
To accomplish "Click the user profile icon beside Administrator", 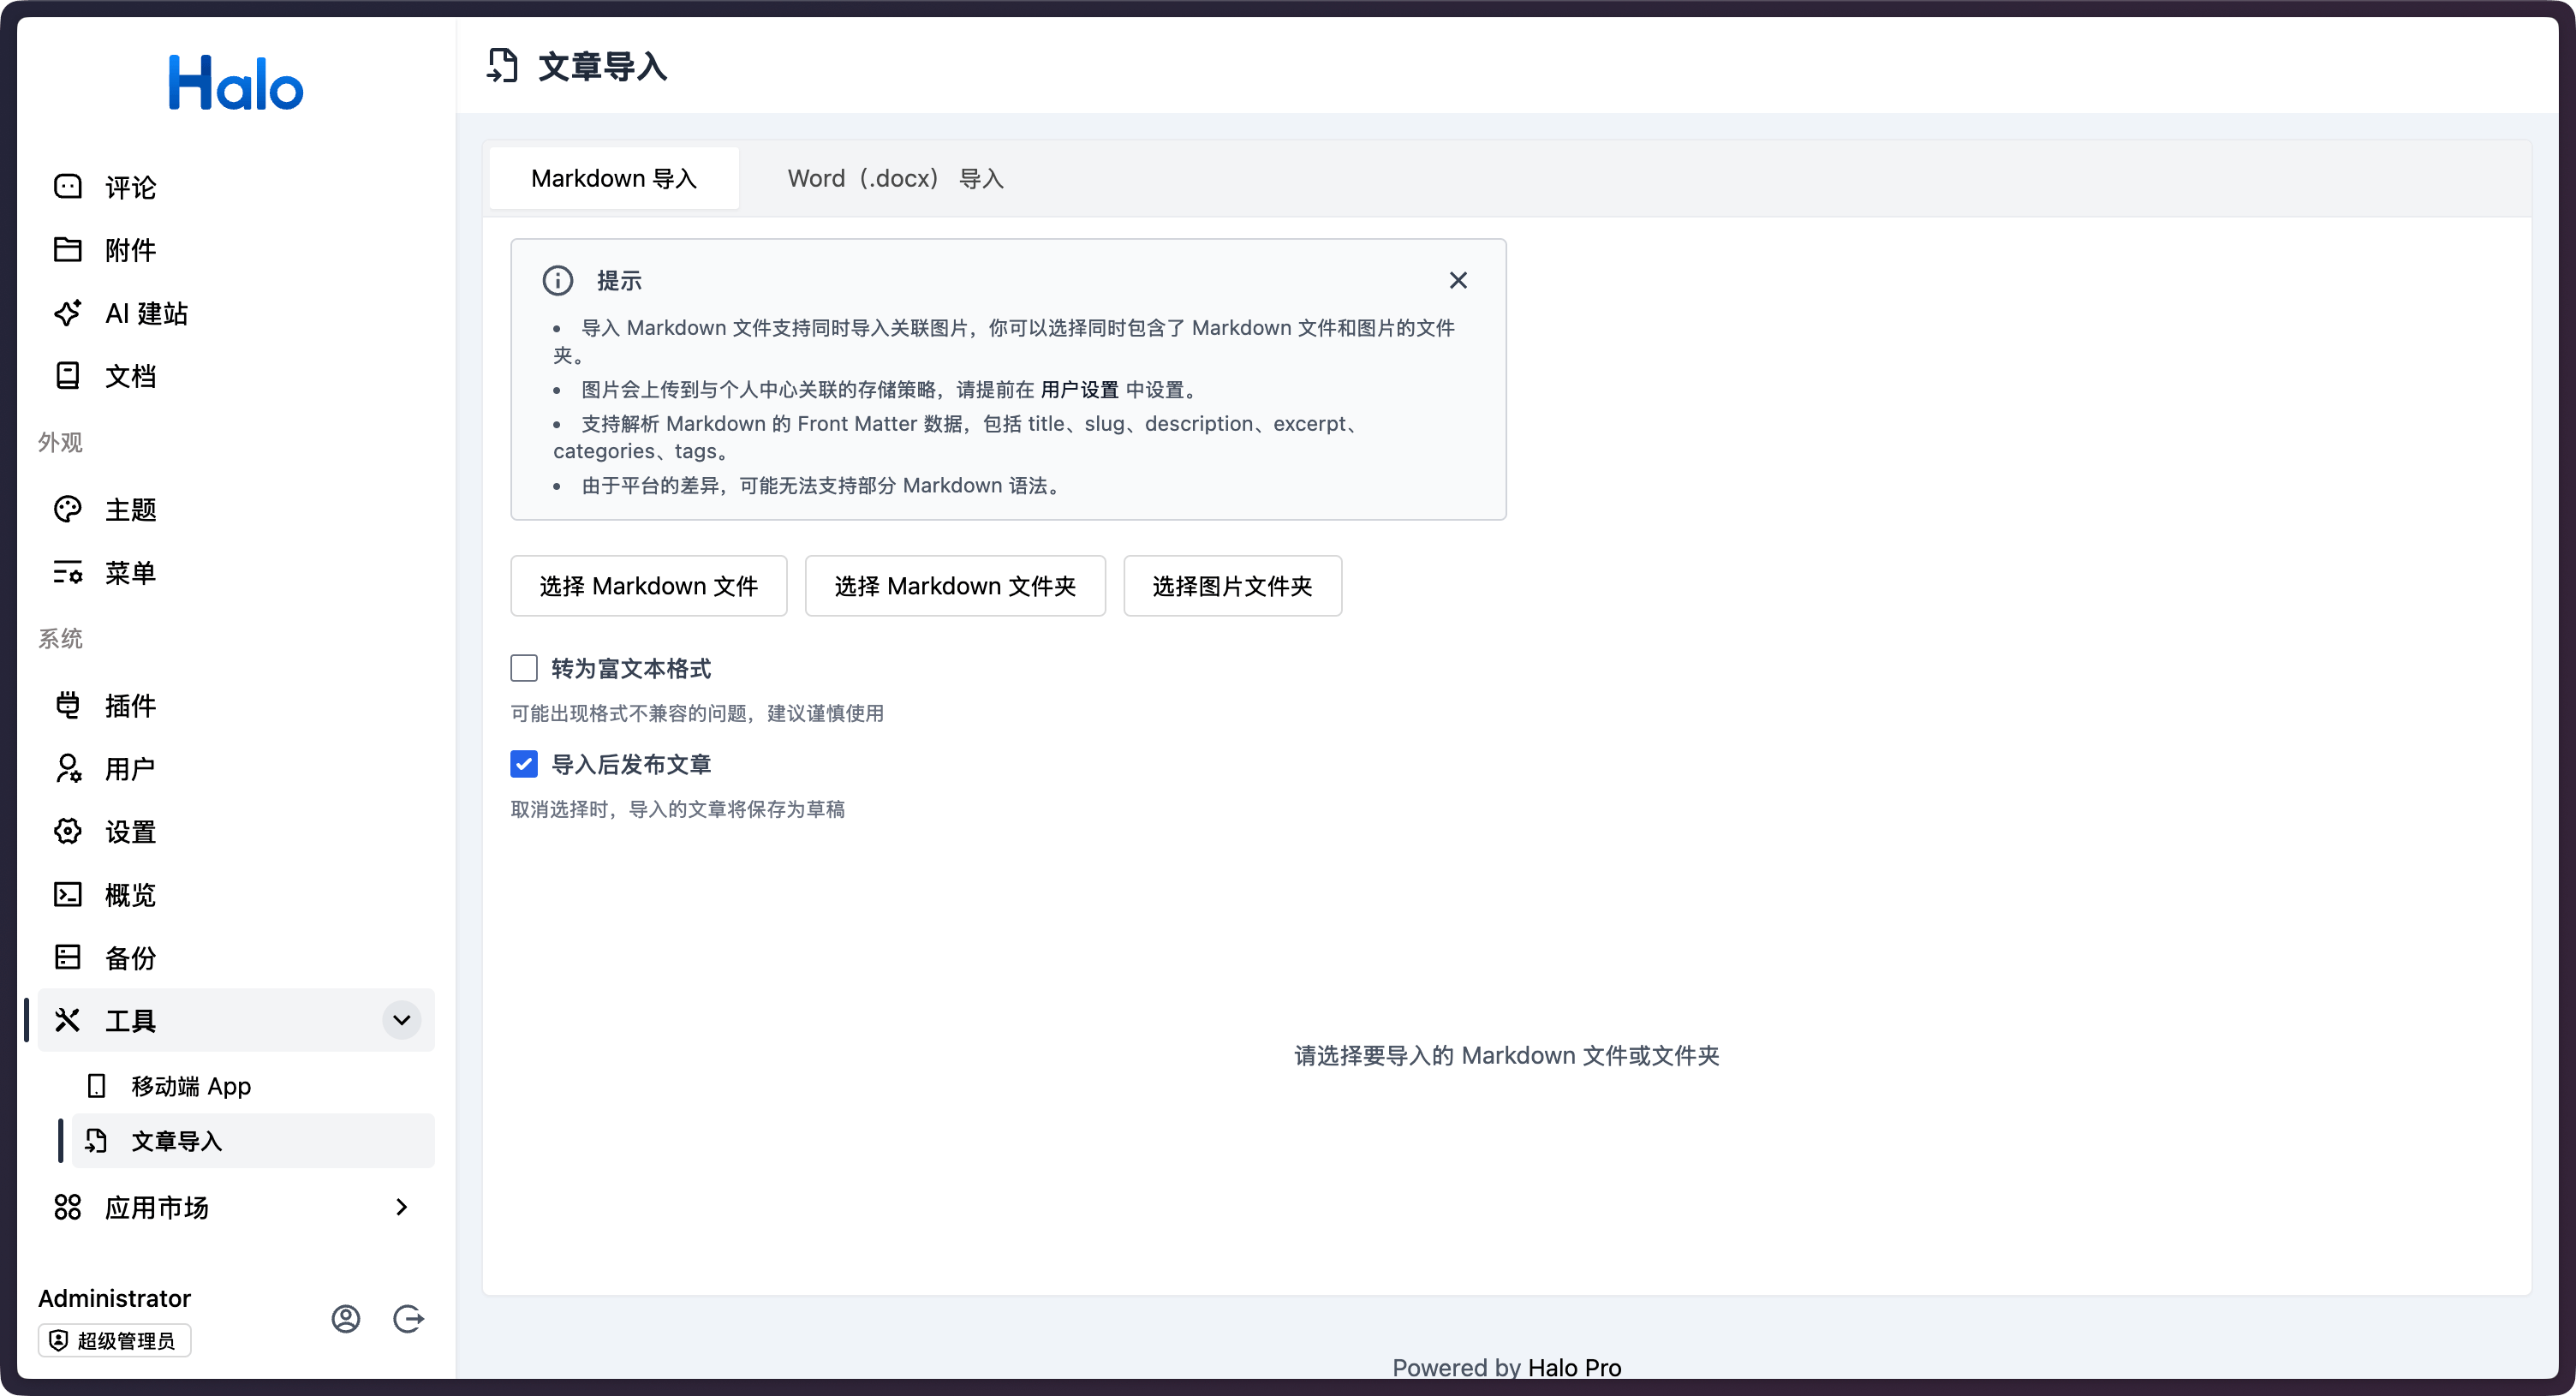I will coord(346,1319).
